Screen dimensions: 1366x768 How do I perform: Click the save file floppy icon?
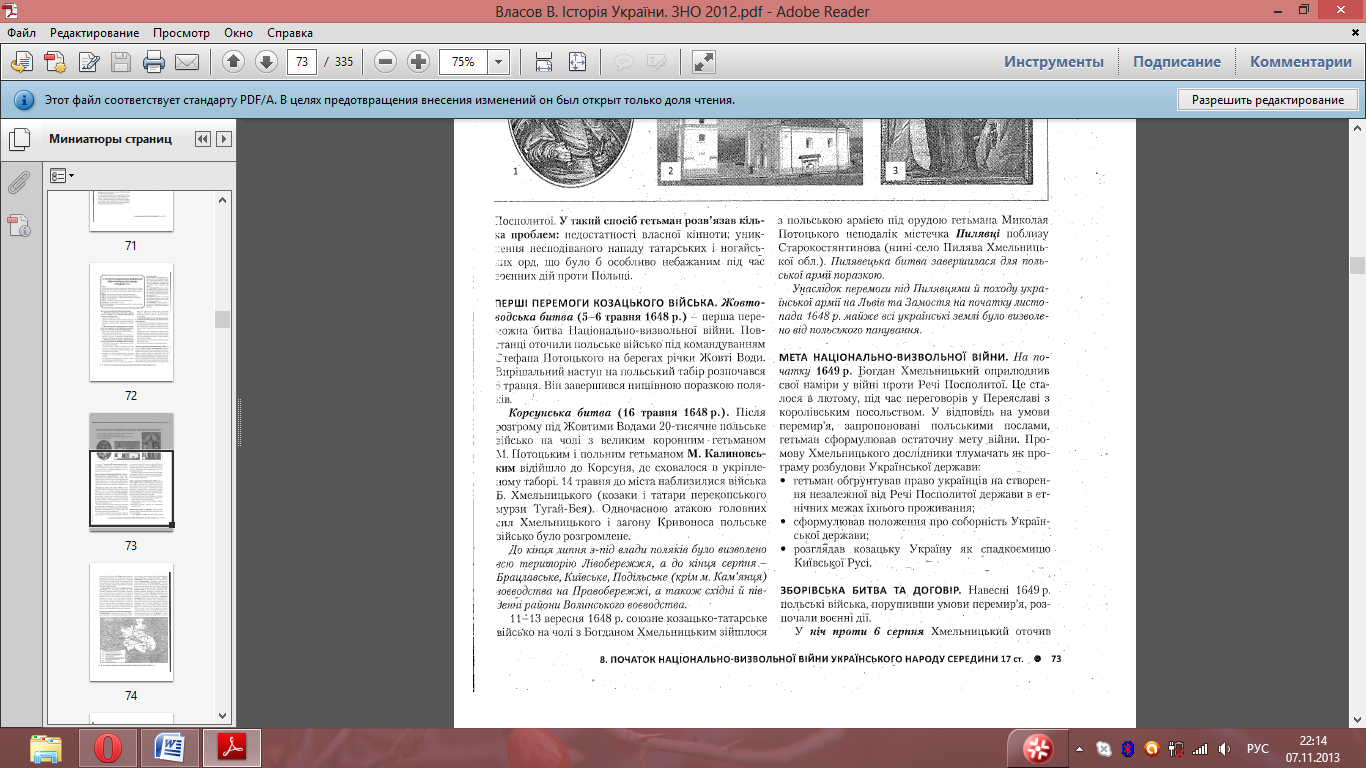click(121, 62)
